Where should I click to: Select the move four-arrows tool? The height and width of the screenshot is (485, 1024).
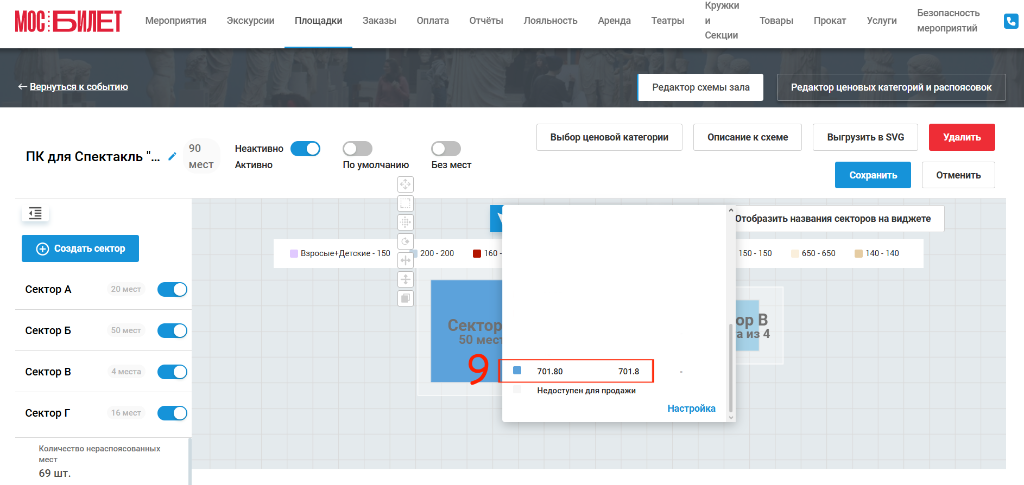(x=405, y=184)
